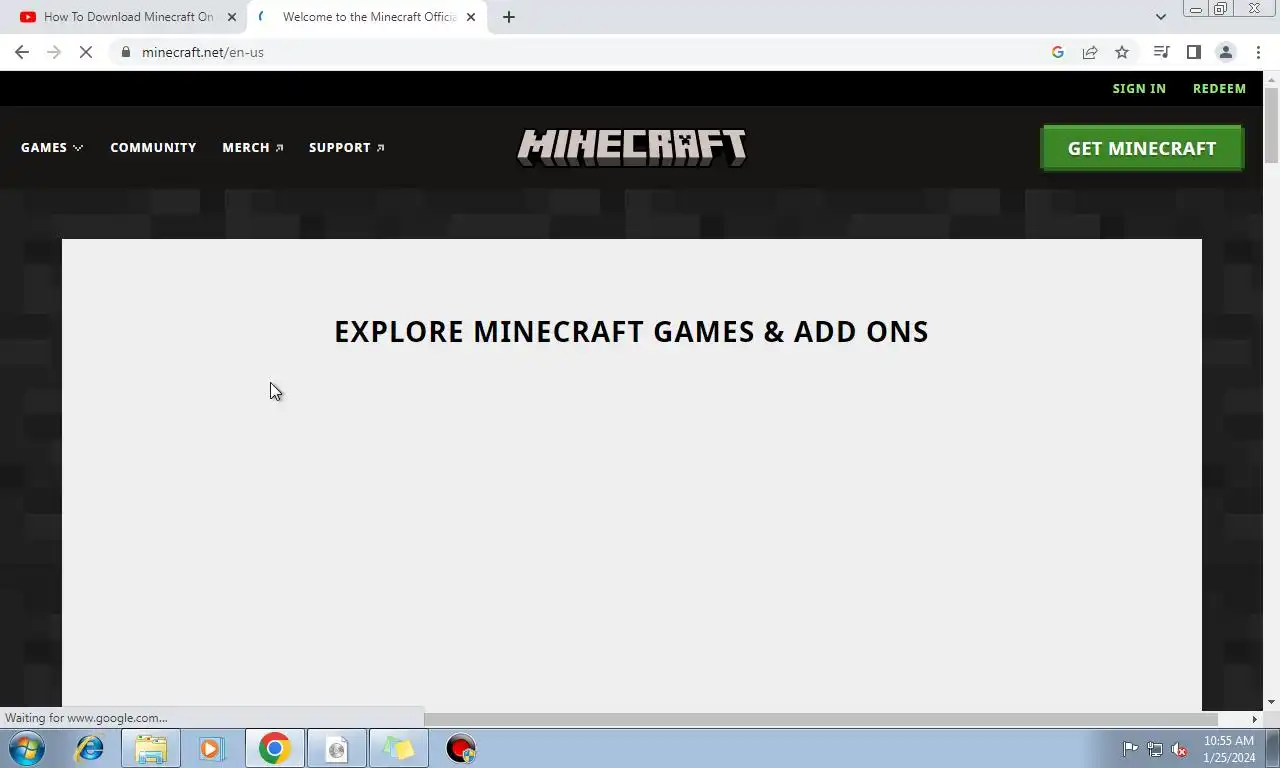Switch to the YouTube How To Download tab
Screen dimensions: 1280x768
tap(128, 17)
